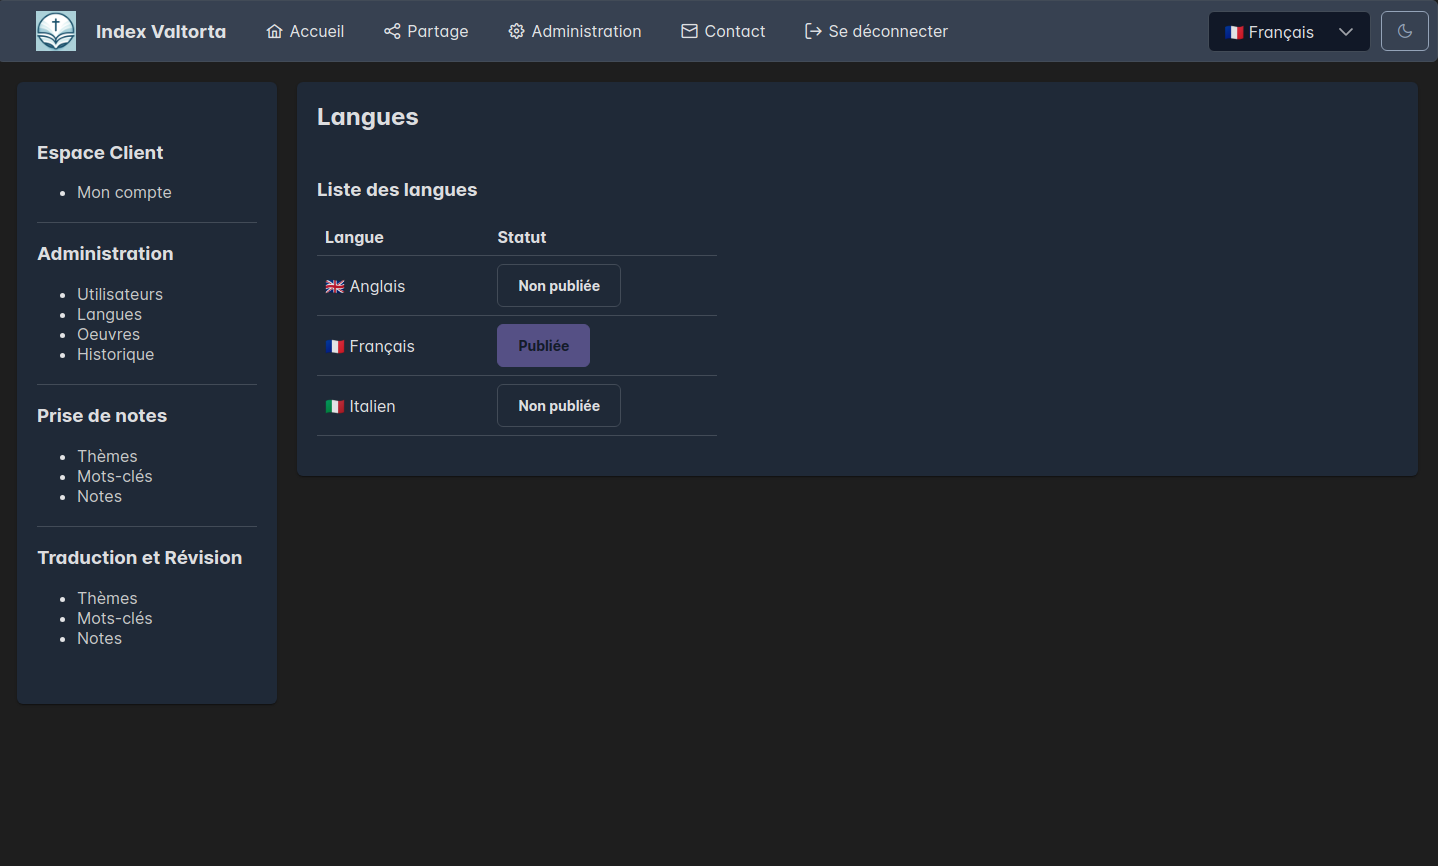Open the Français language dropdown
Viewport: 1438px width, 866px height.
coord(1280,32)
